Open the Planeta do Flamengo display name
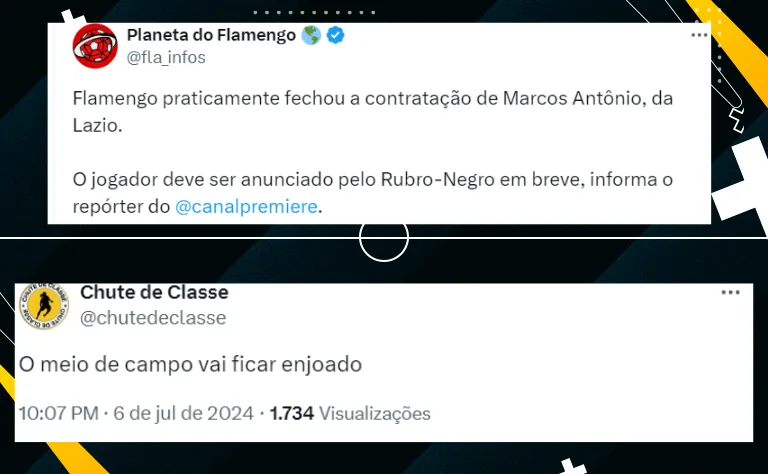This screenshot has width=768, height=474. tap(211, 35)
